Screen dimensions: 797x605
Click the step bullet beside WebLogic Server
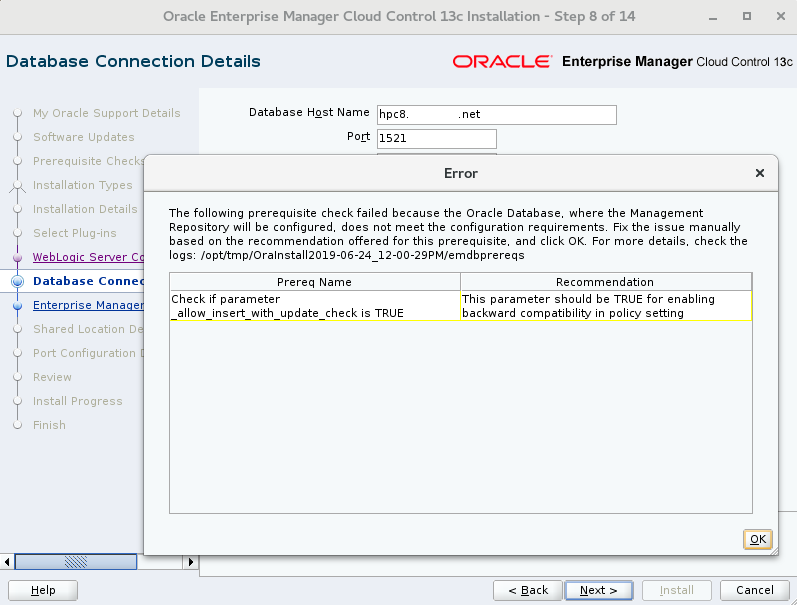coord(18,257)
